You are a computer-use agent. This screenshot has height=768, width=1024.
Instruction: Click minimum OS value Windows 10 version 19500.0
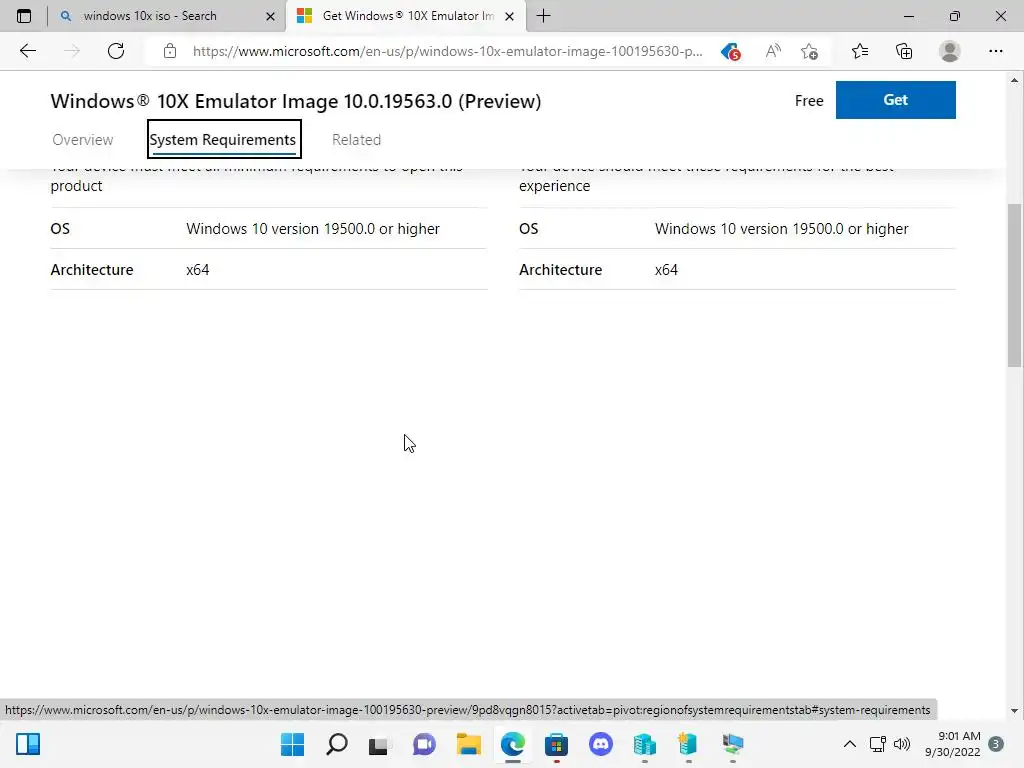313,229
